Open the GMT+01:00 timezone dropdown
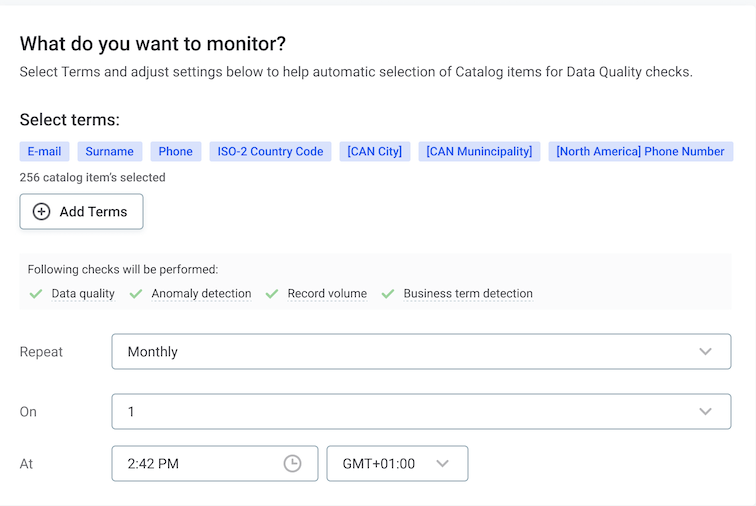Image resolution: width=756 pixels, height=506 pixels. coord(397,464)
